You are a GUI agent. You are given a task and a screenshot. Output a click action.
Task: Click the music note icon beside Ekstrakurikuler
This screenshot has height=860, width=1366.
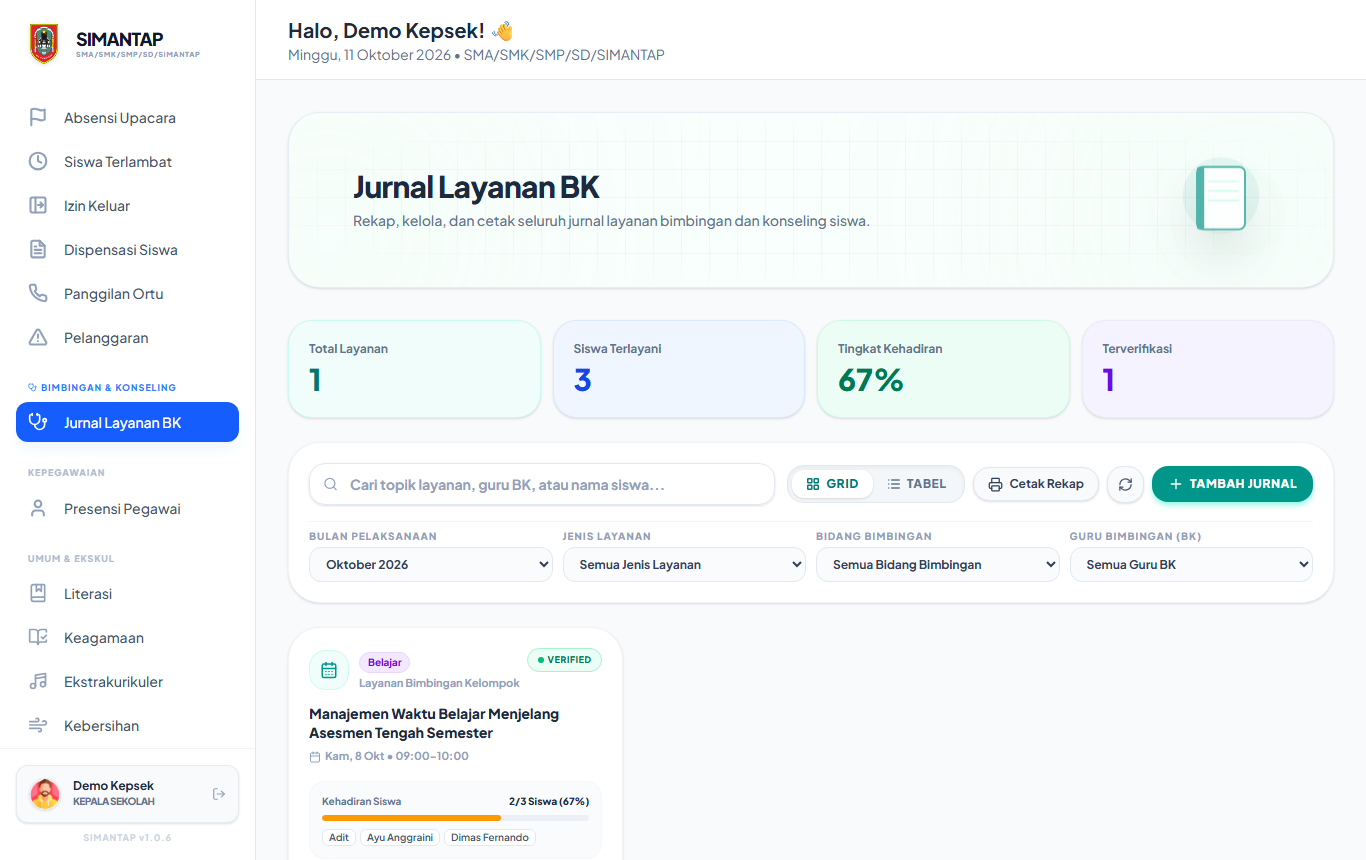click(38, 682)
